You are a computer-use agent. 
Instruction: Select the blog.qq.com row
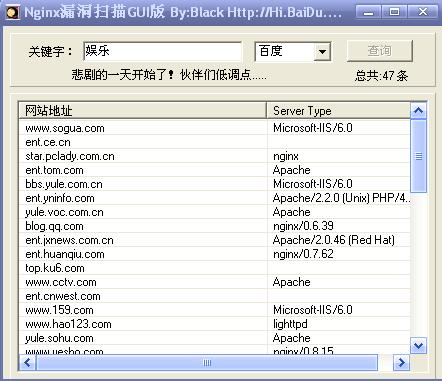point(215,226)
